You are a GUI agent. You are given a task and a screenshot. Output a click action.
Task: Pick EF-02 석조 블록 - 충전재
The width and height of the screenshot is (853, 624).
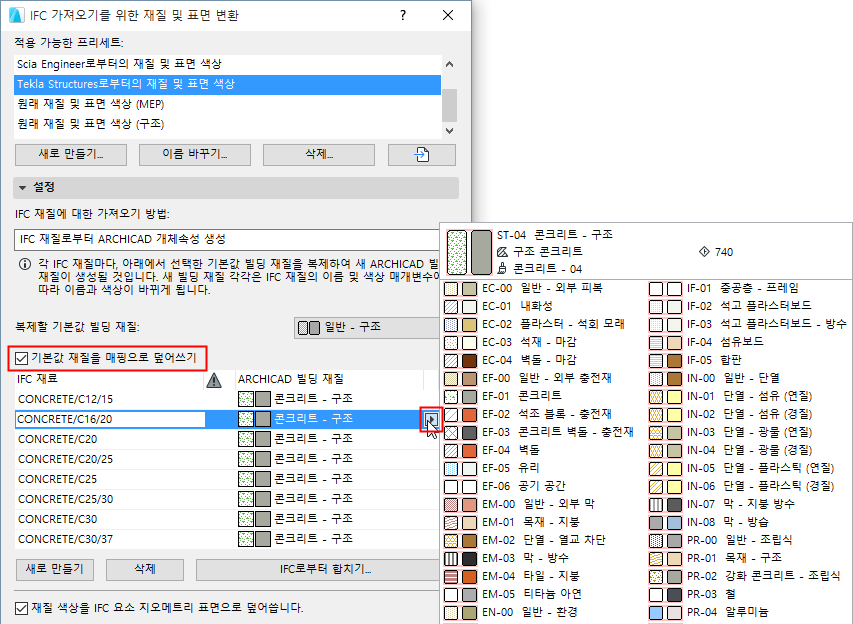[x=541, y=414]
